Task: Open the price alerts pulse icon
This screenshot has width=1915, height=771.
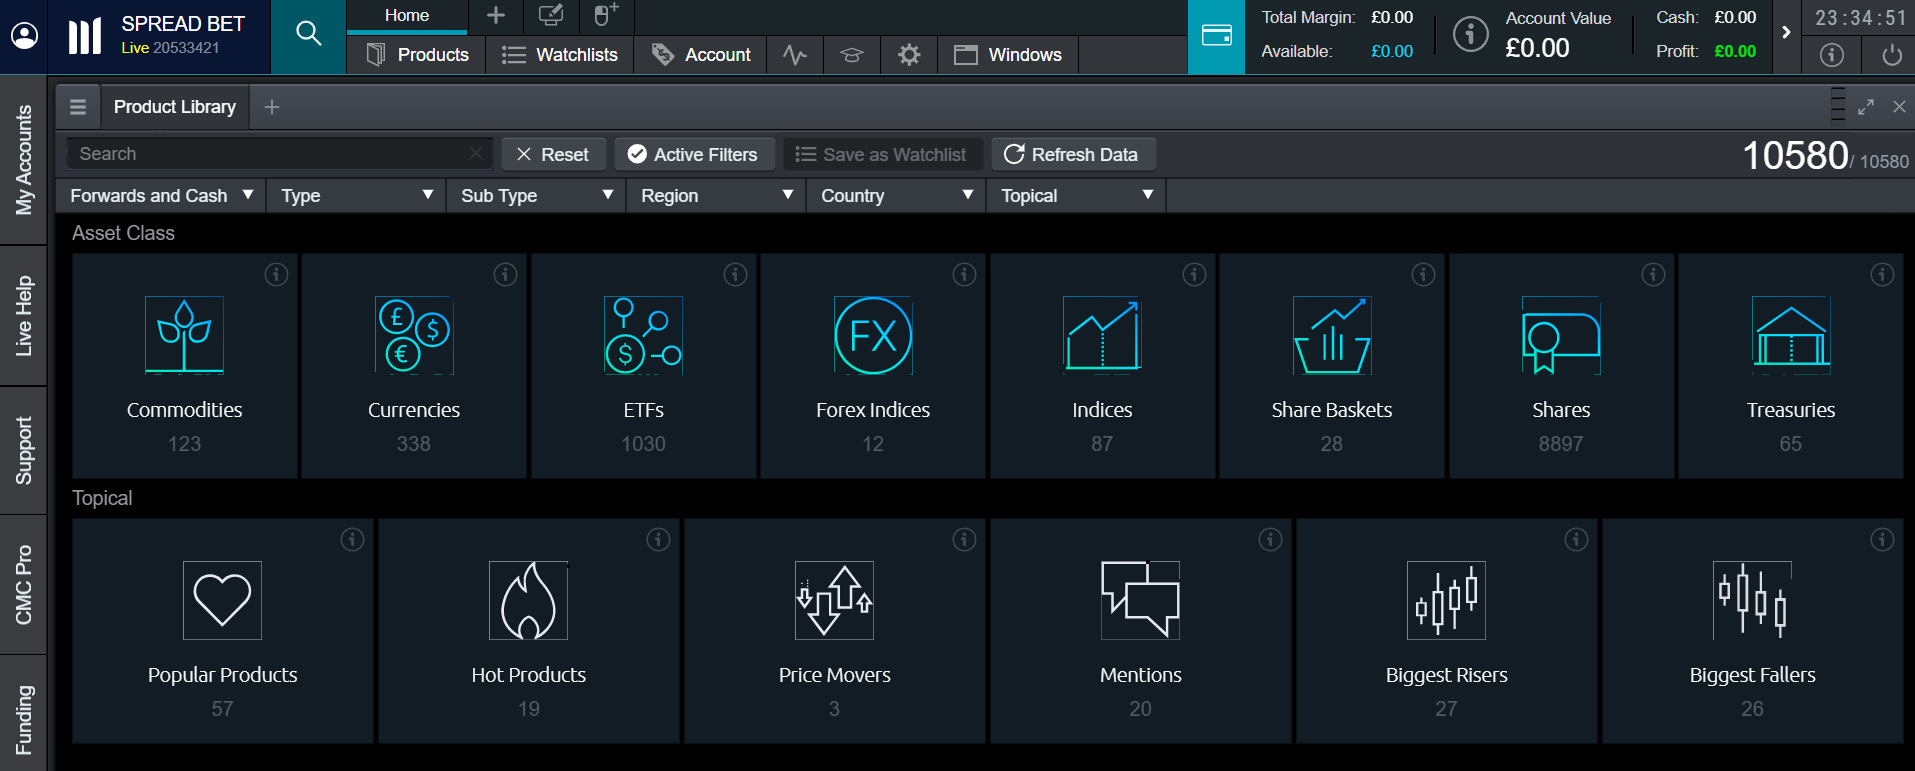Action: pos(795,55)
